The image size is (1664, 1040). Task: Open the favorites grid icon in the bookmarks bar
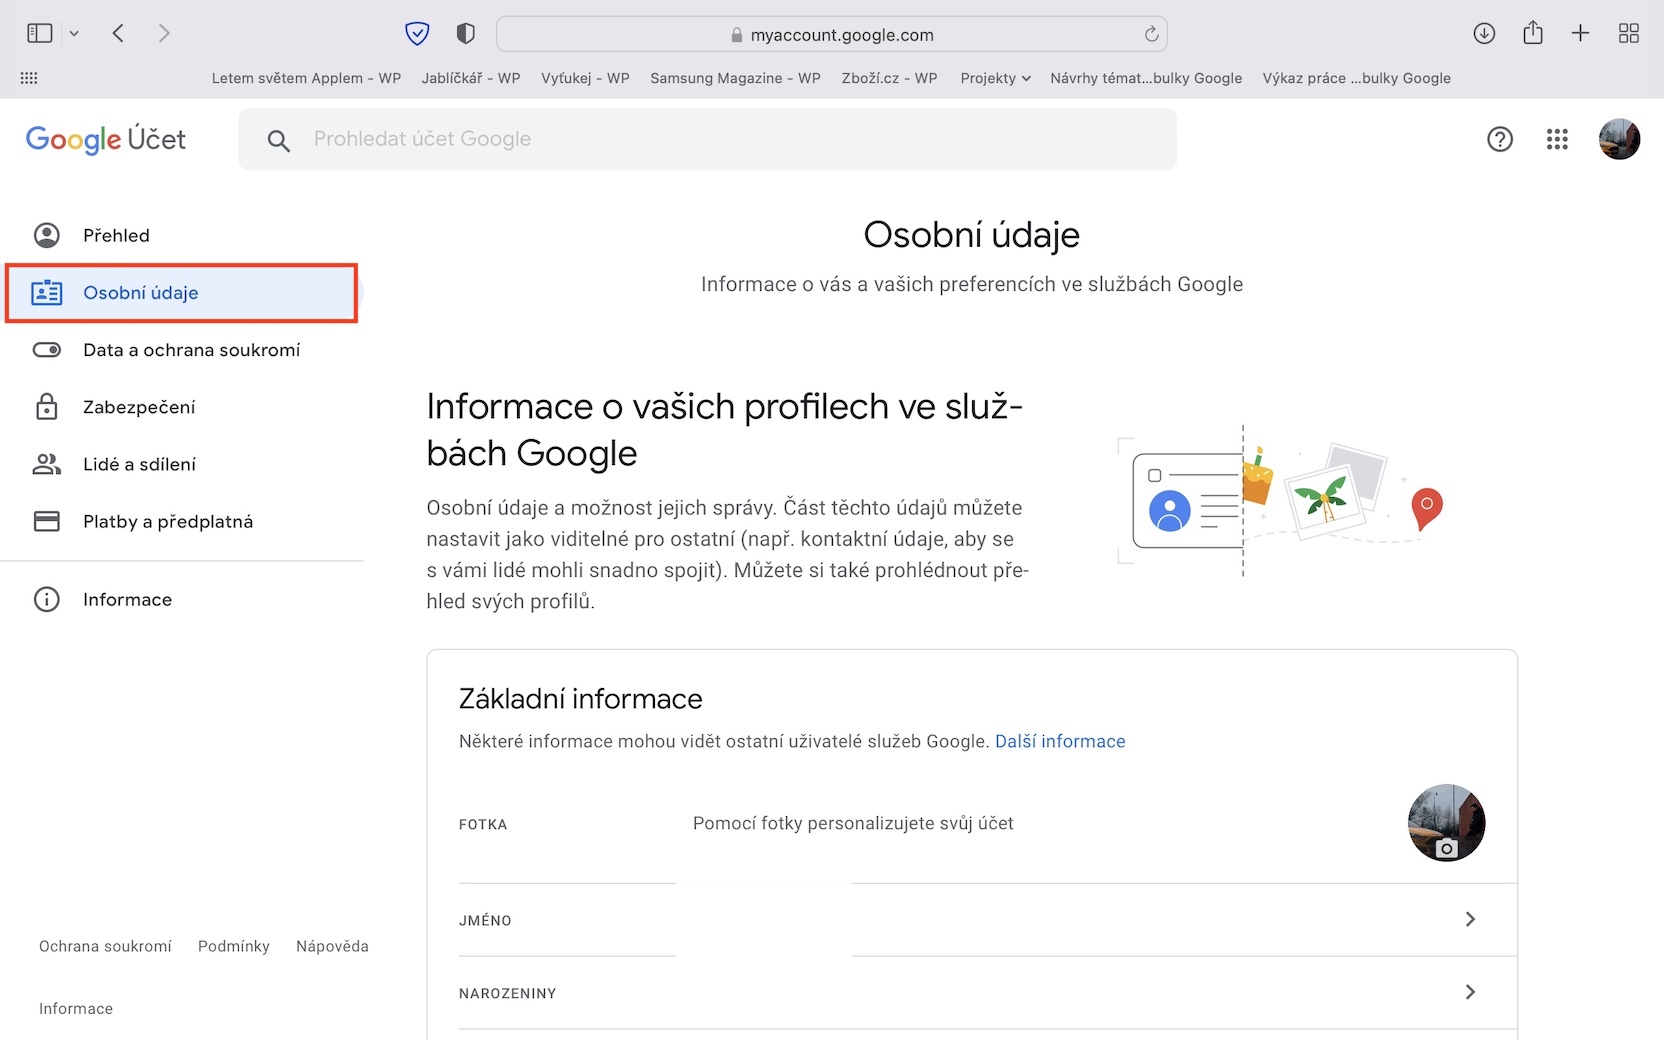coord(29,78)
